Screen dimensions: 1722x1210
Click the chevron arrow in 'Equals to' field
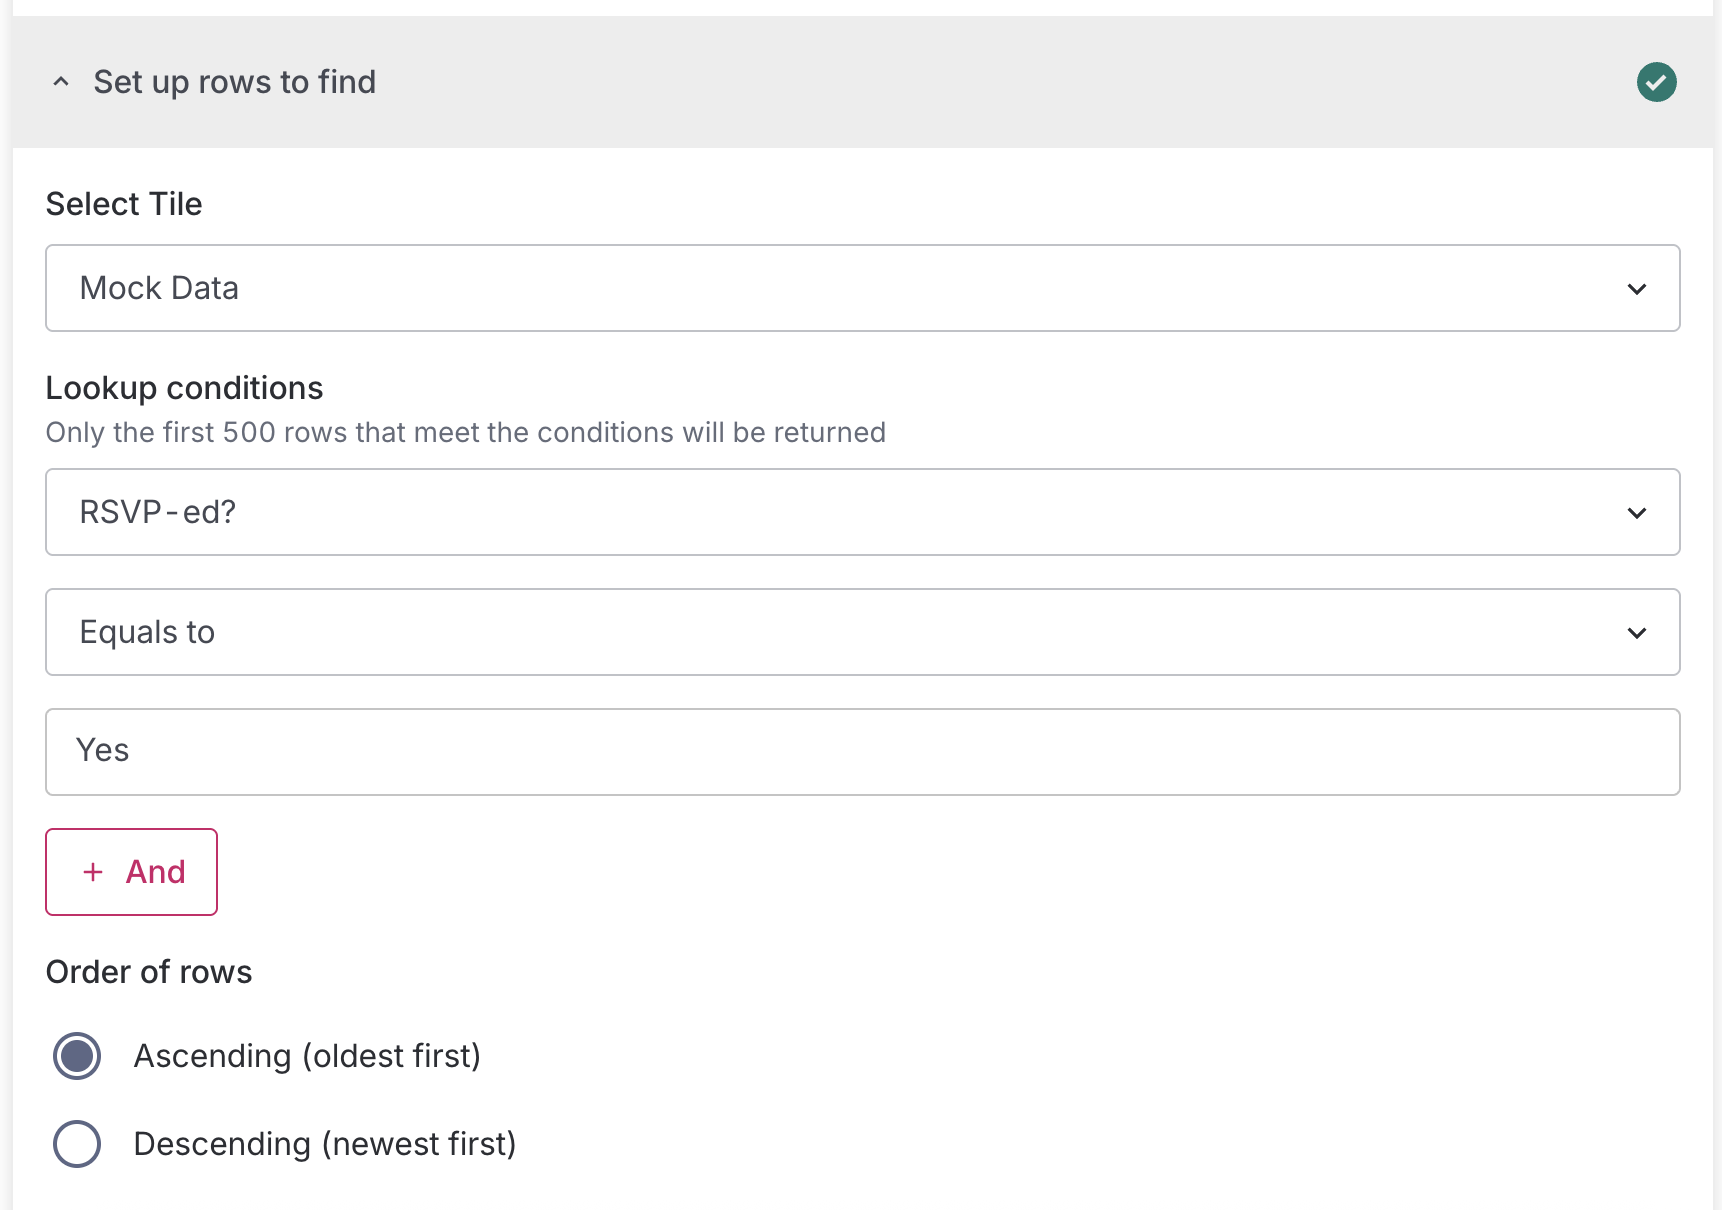click(1637, 633)
